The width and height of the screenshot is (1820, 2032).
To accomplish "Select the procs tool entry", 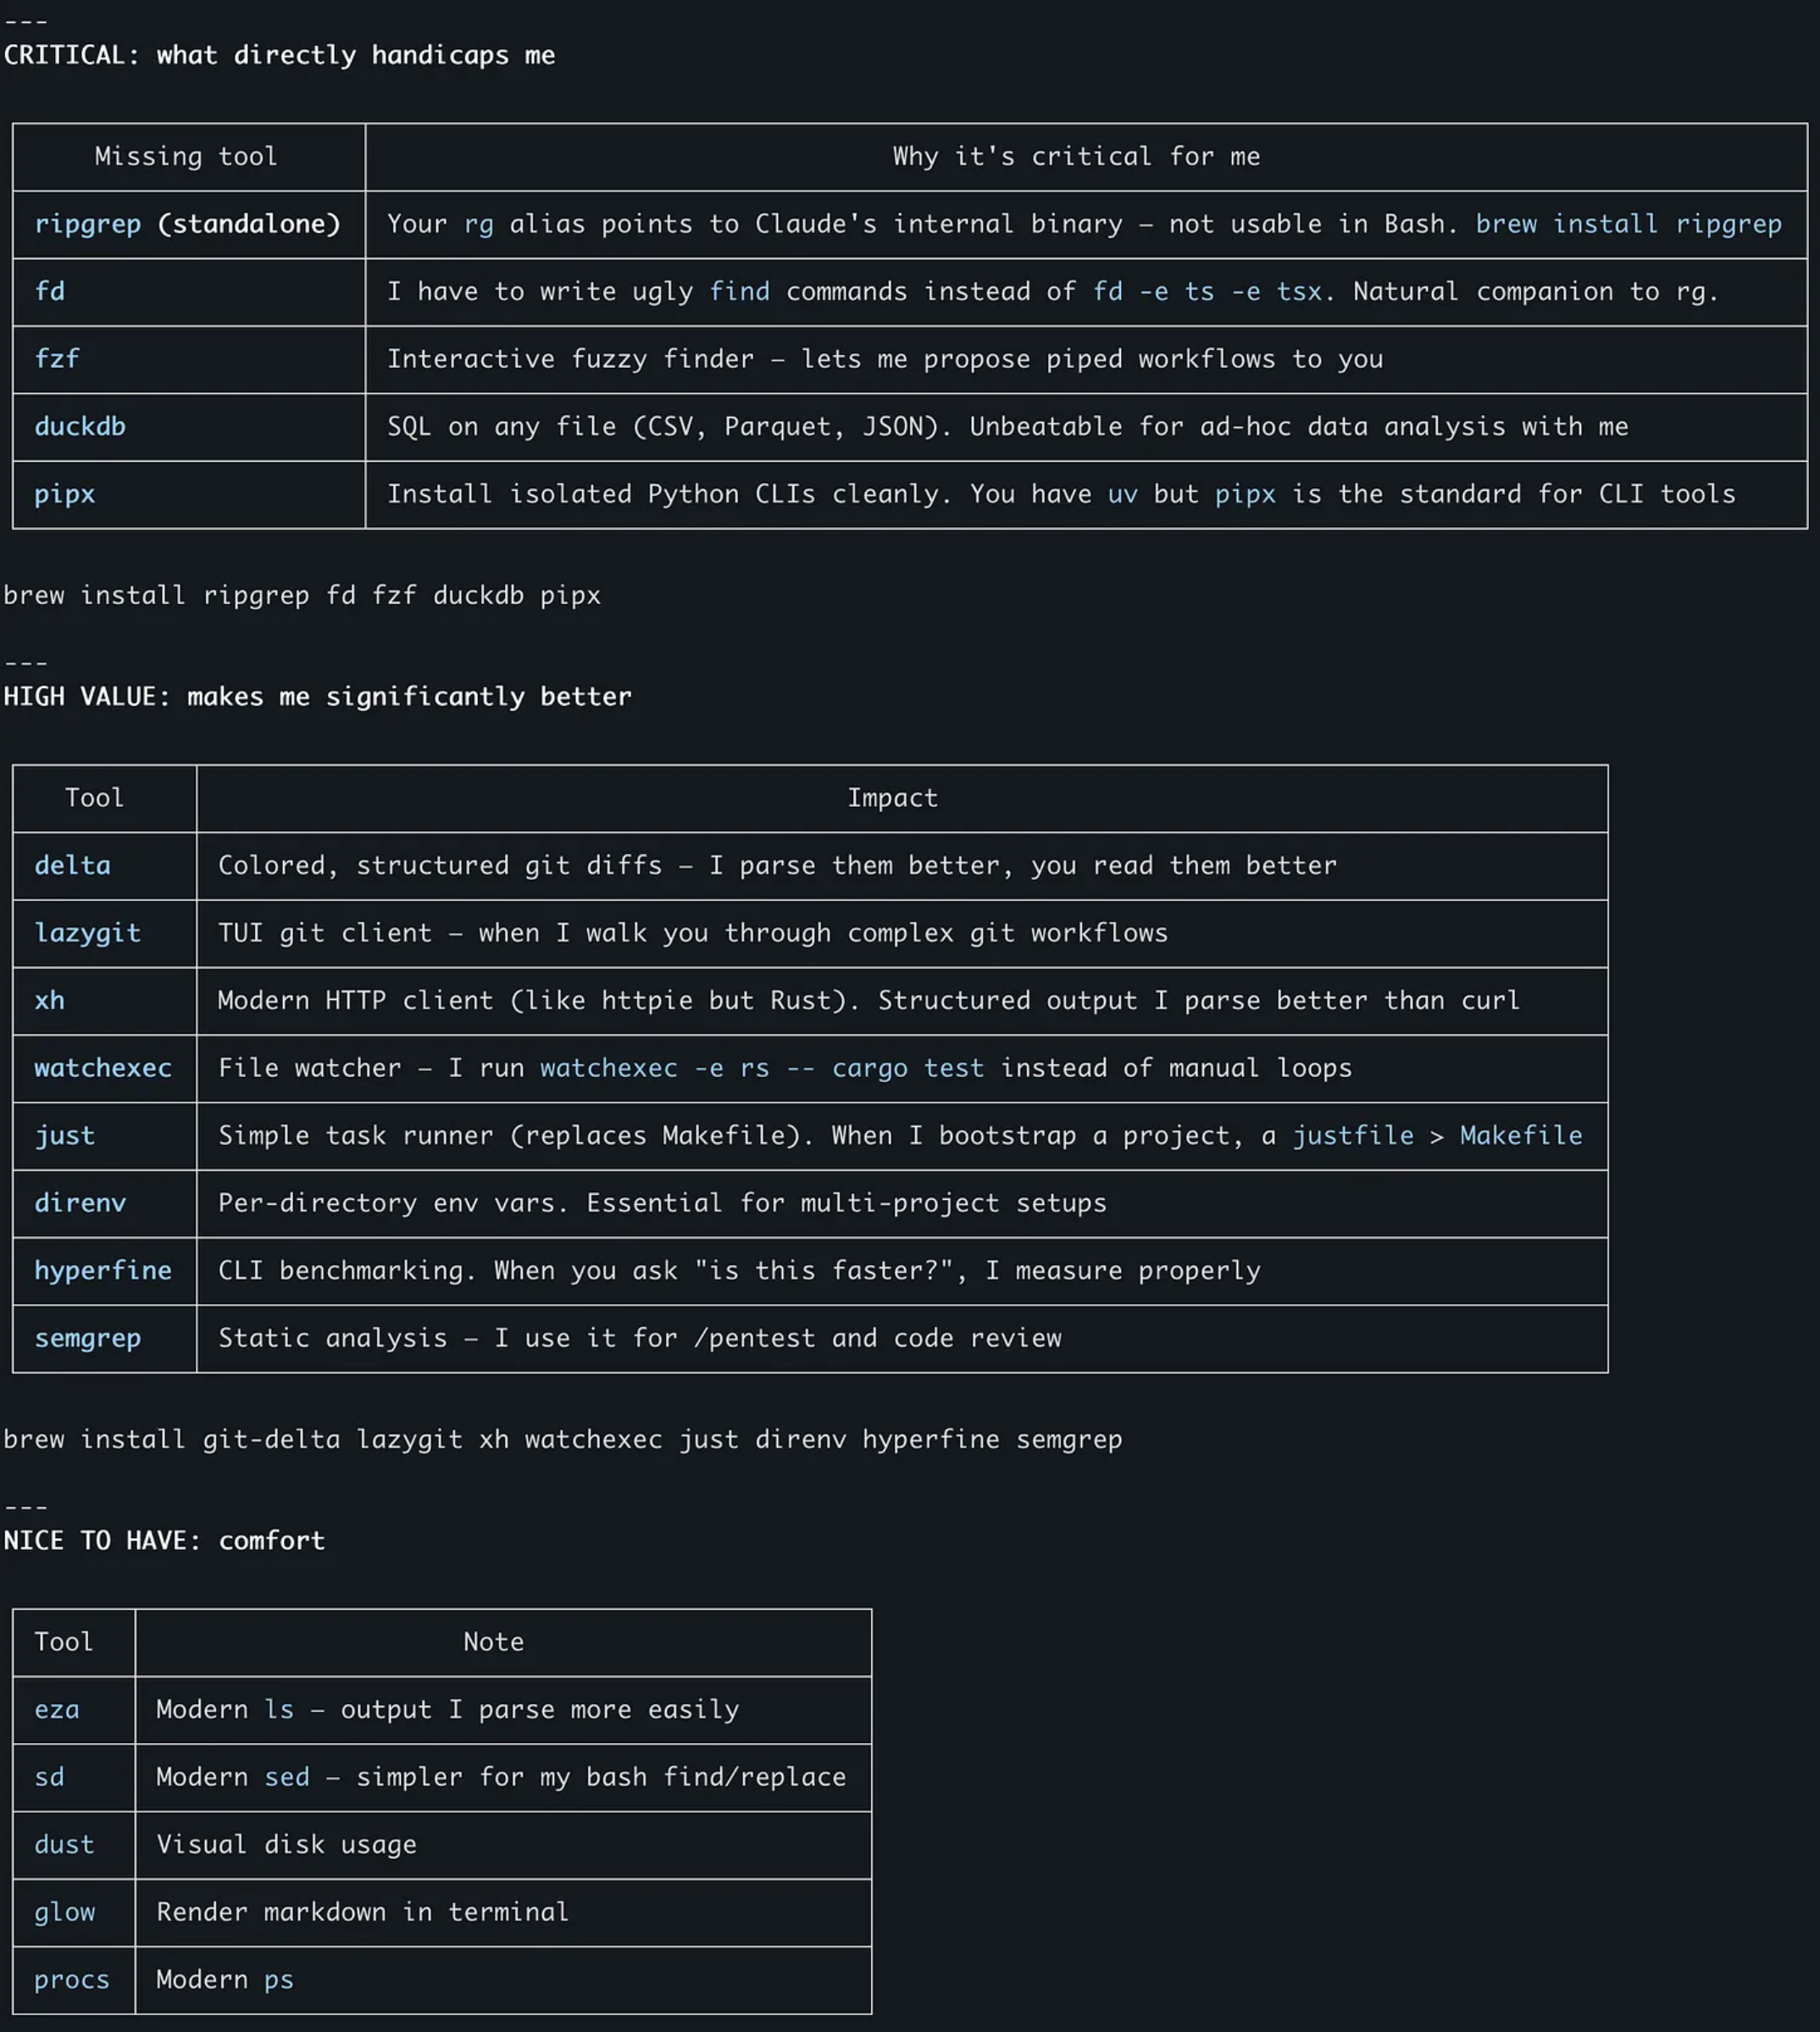I will (x=71, y=1979).
